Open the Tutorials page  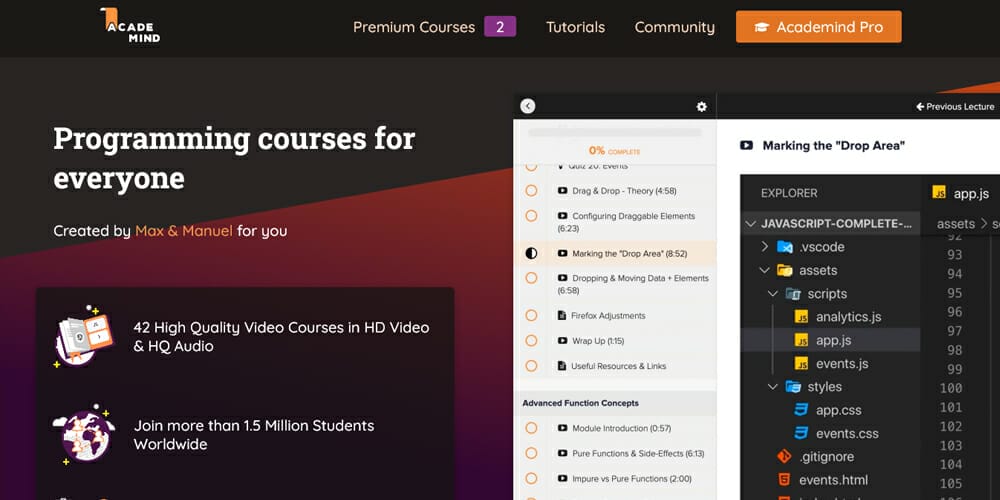(x=575, y=27)
